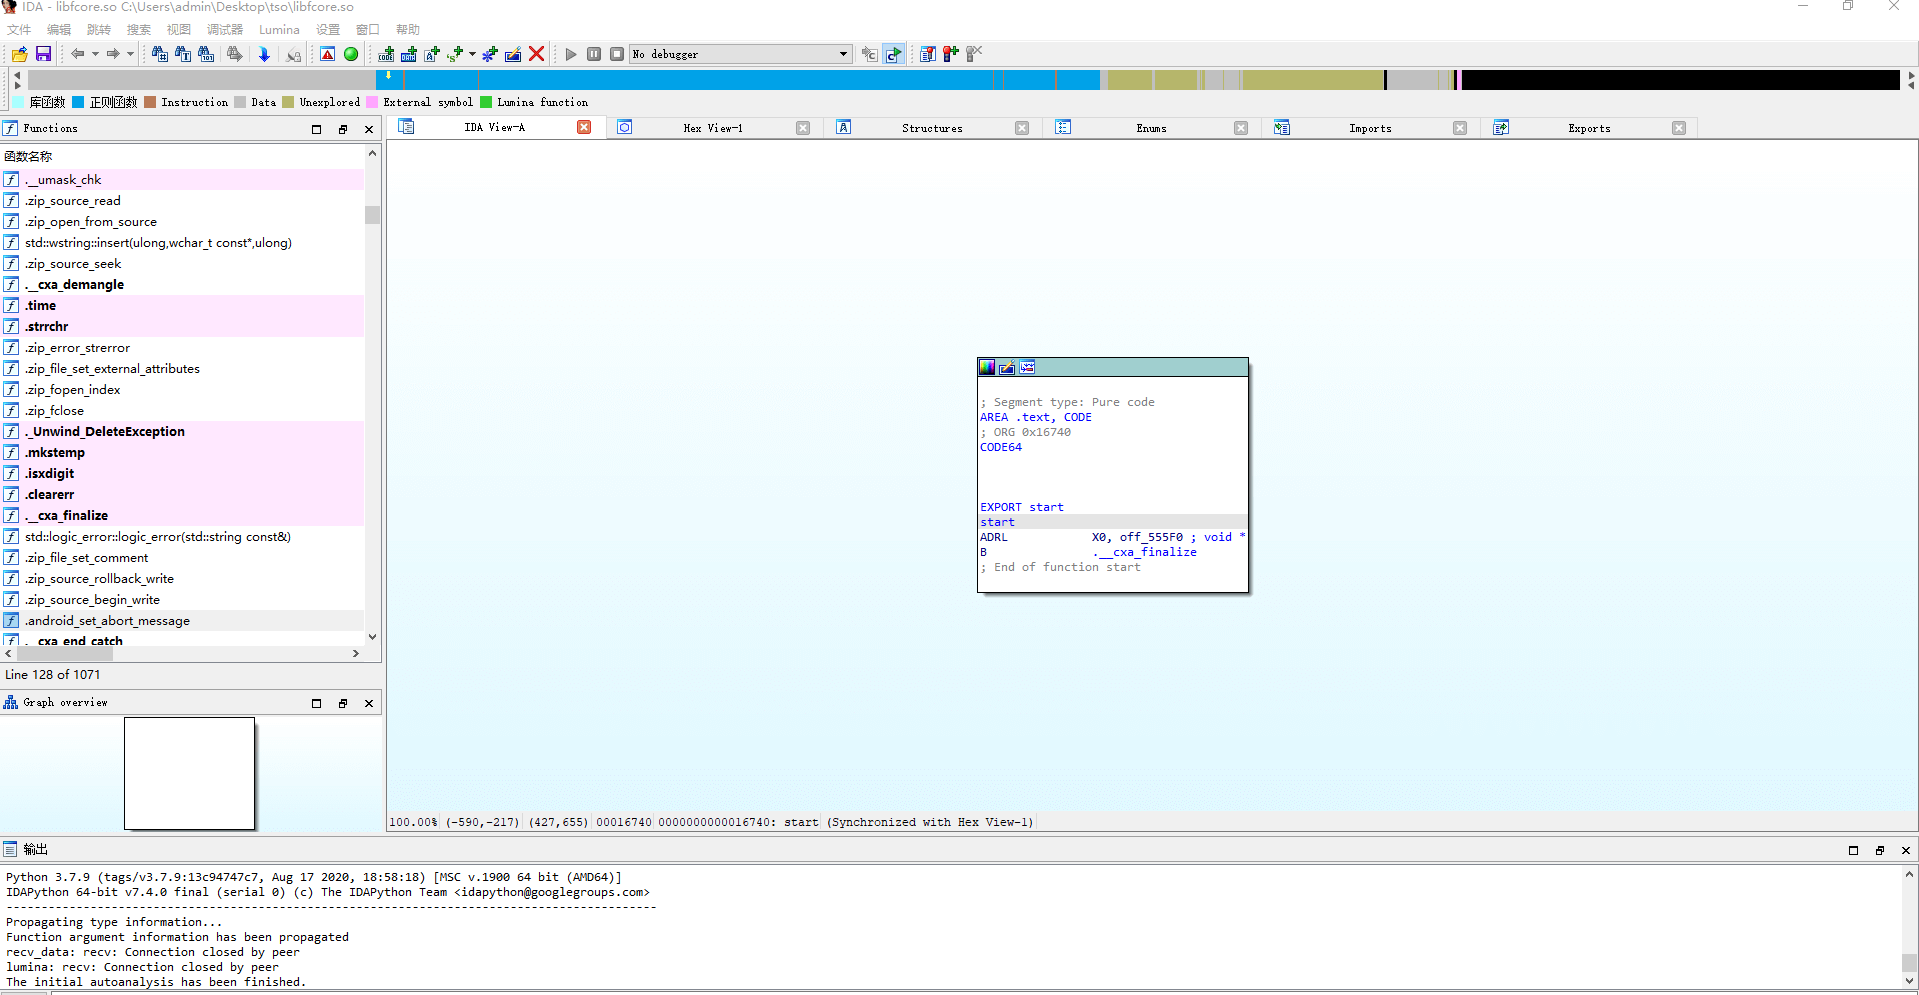Open the Lumina menu
The height and width of the screenshot is (995, 1919).
pos(279,30)
